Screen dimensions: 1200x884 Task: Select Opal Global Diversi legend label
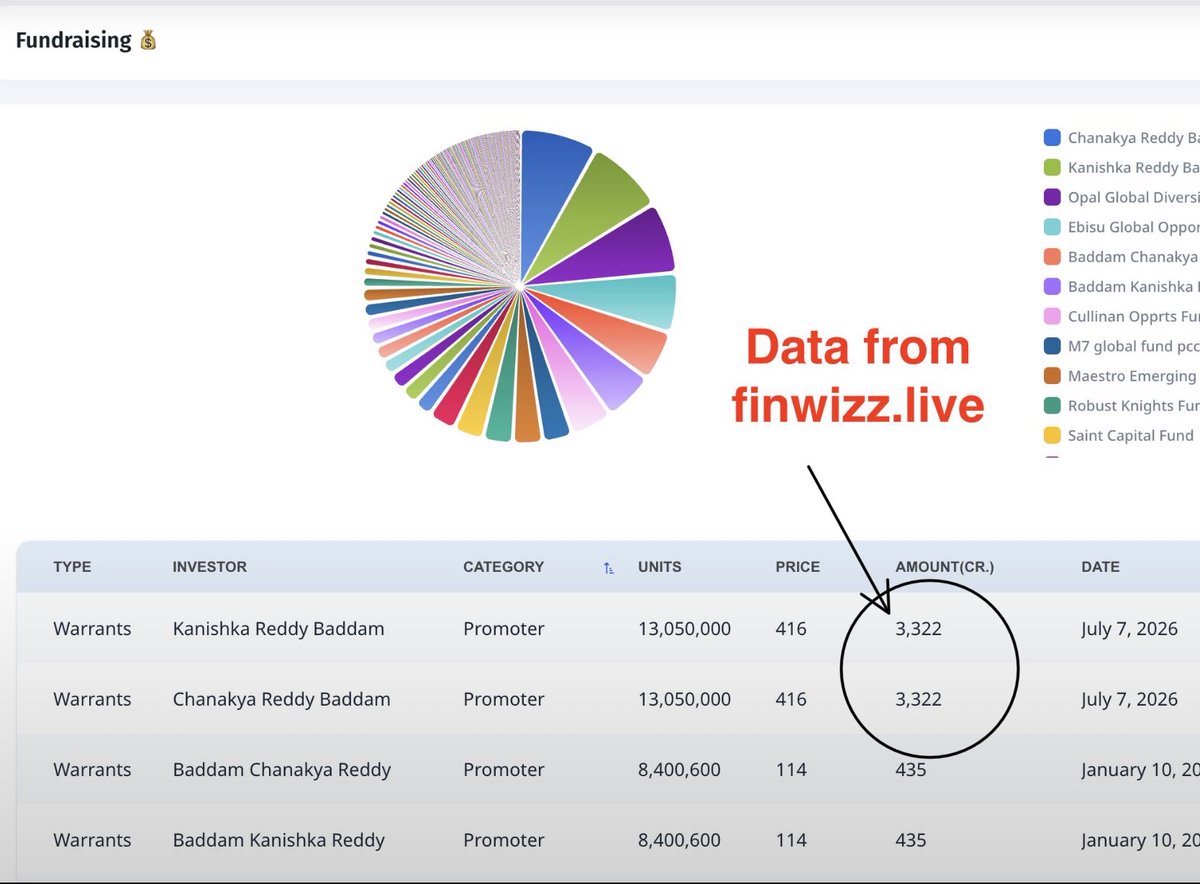1133,197
